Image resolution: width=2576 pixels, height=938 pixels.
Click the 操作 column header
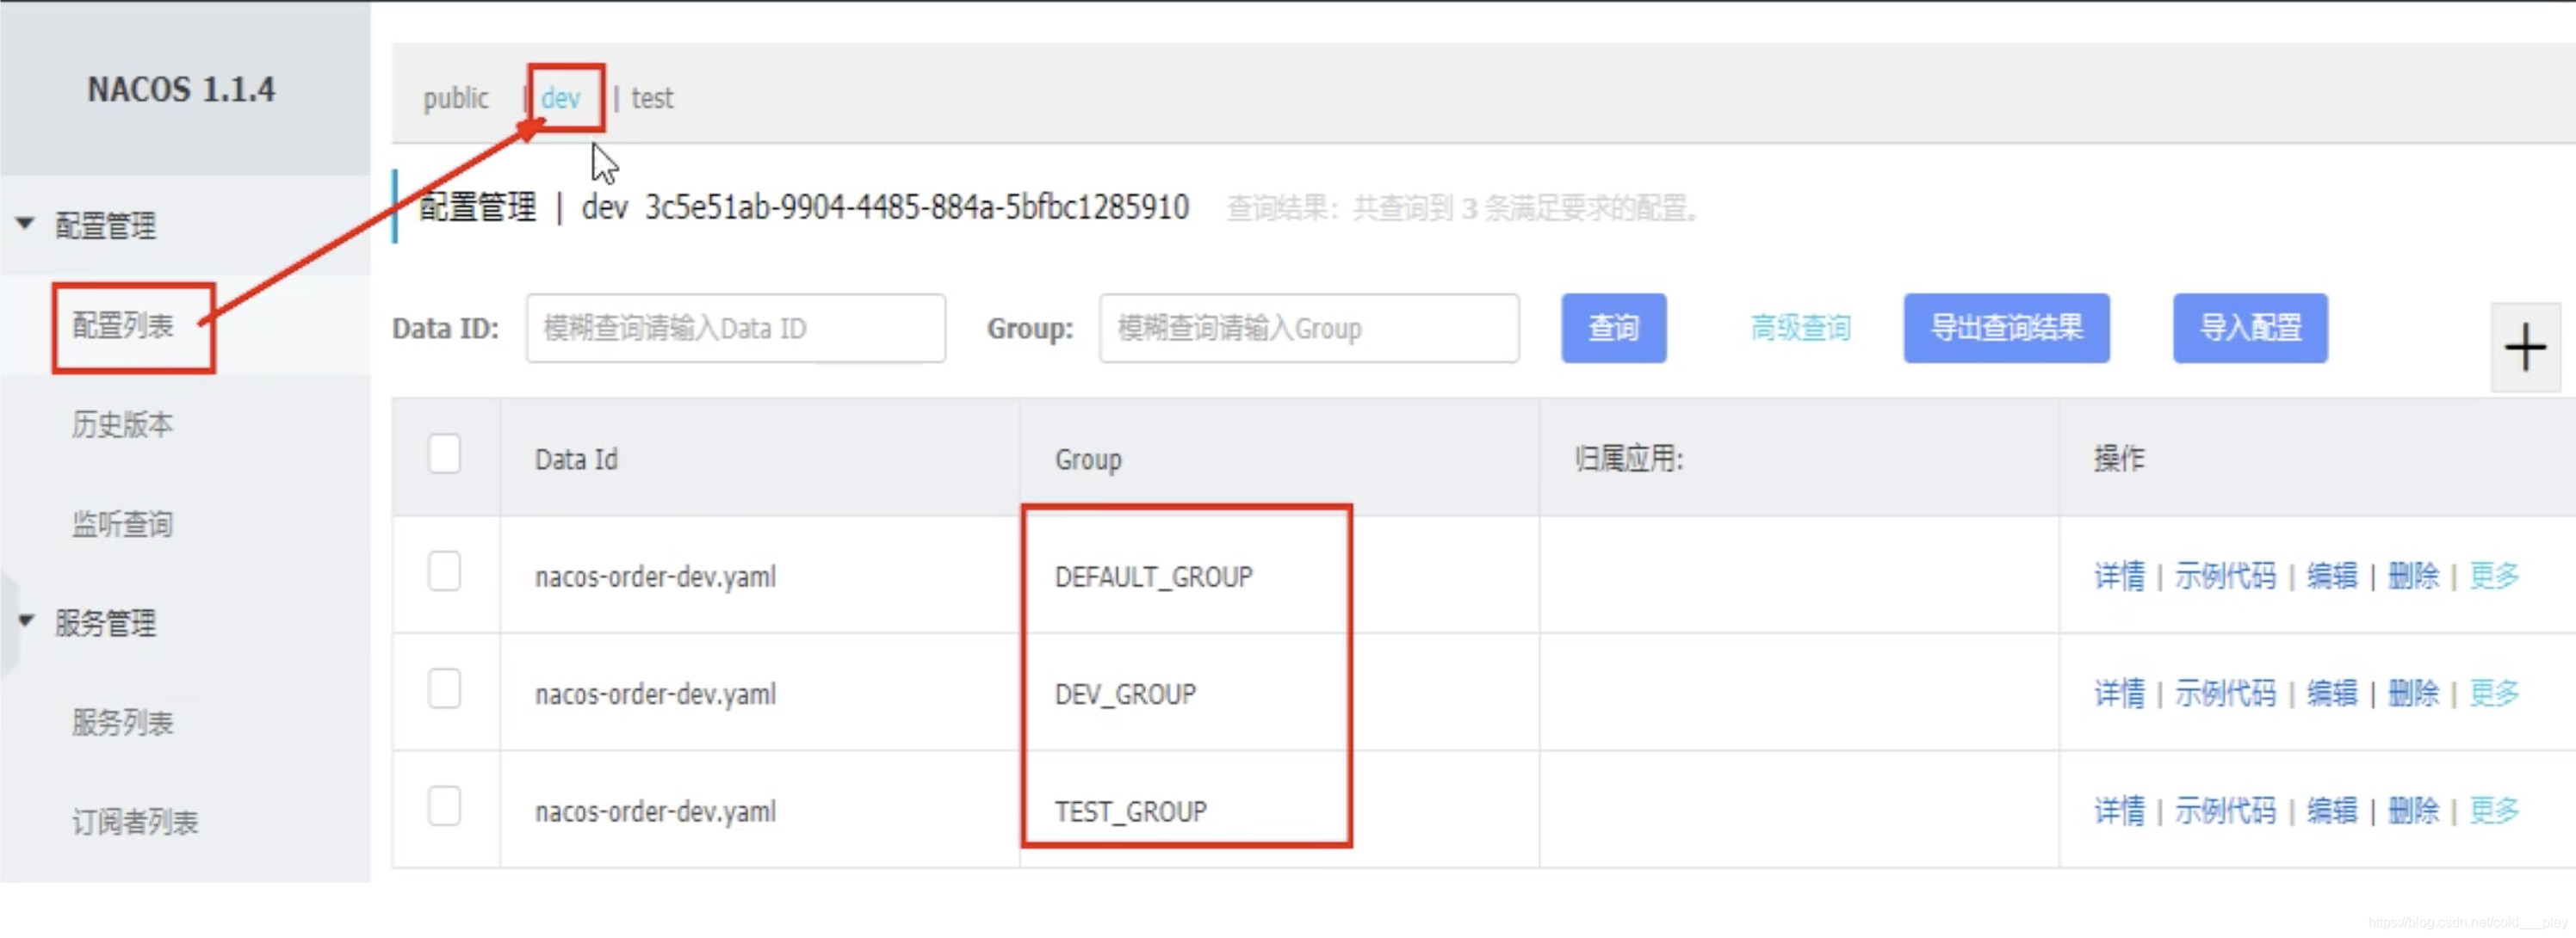[2119, 459]
